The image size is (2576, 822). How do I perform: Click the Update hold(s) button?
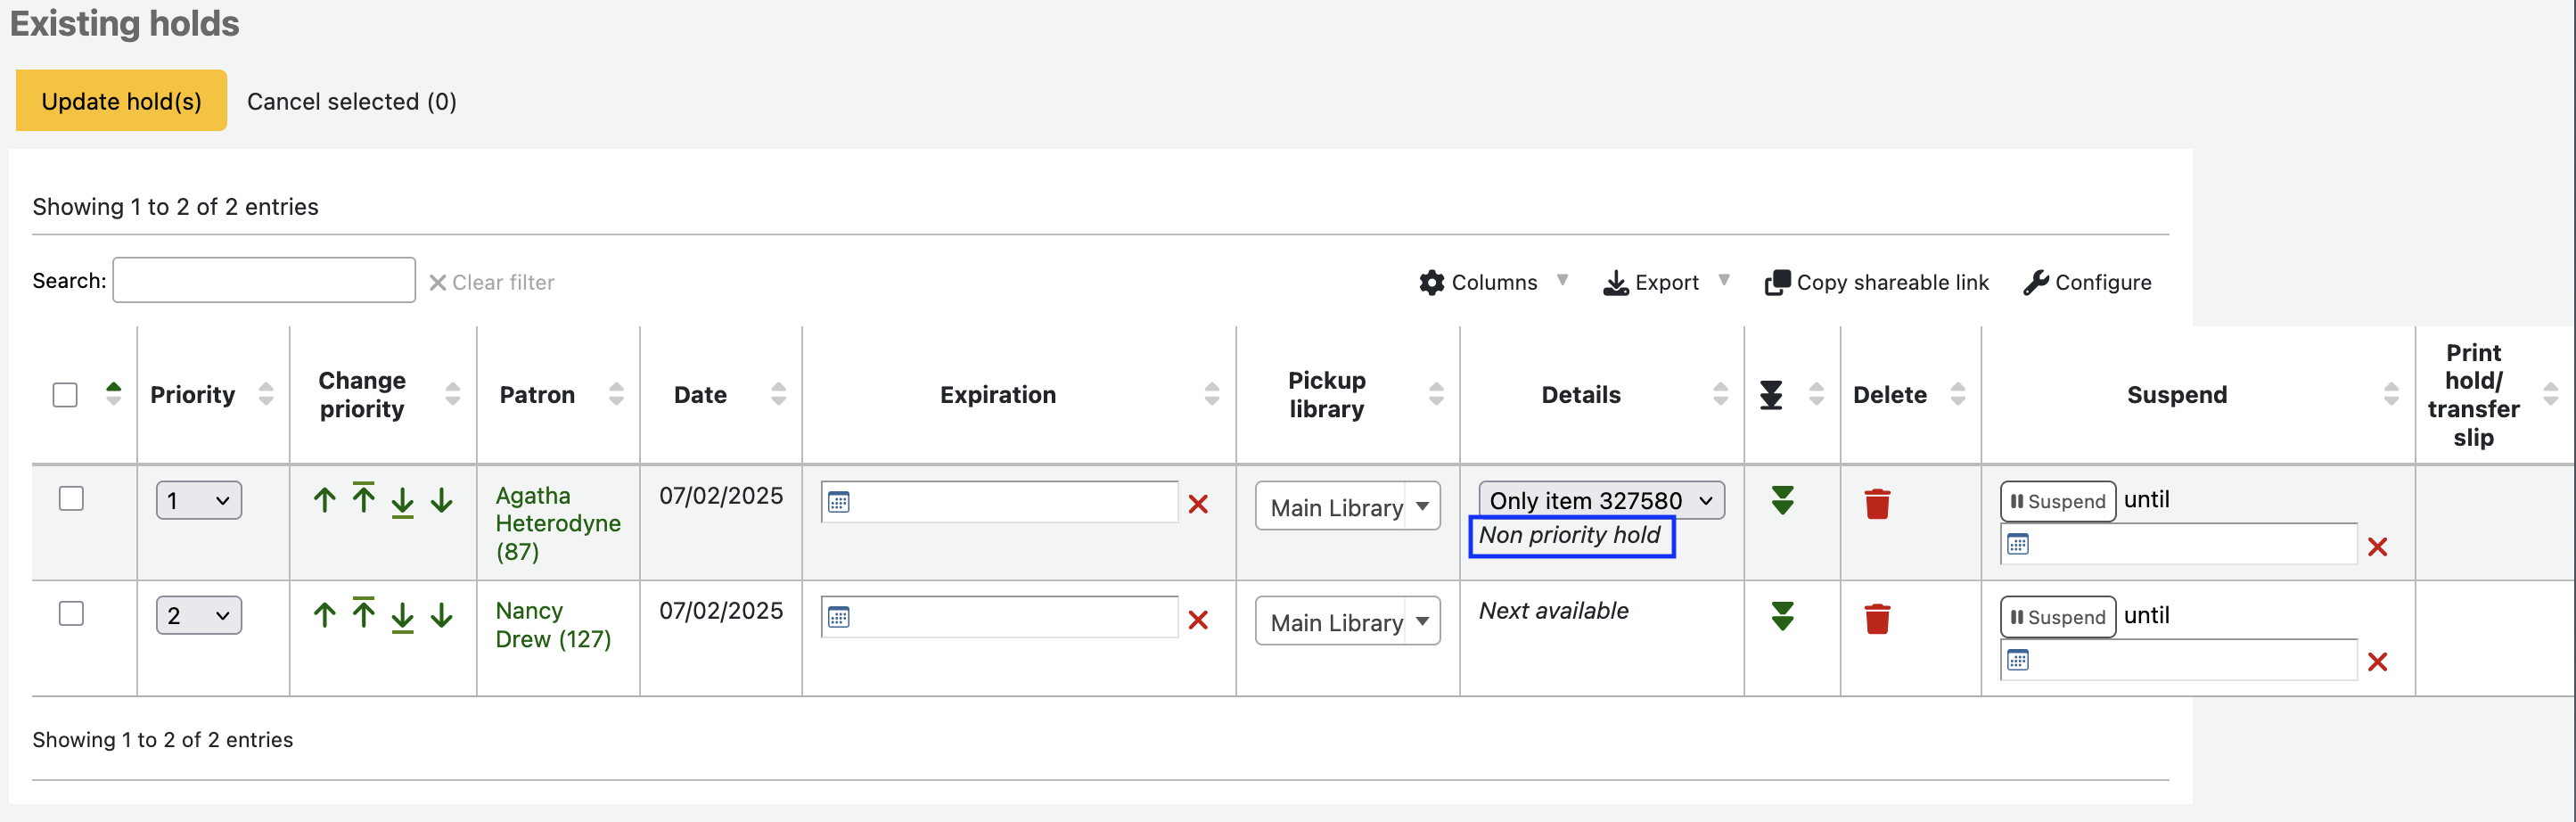click(121, 101)
